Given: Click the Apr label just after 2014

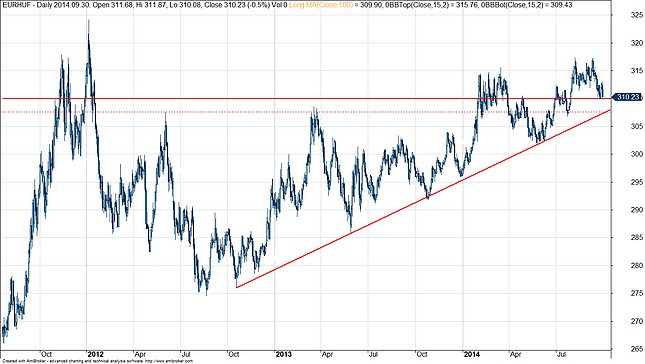Looking at the screenshot, I should point(515,354).
